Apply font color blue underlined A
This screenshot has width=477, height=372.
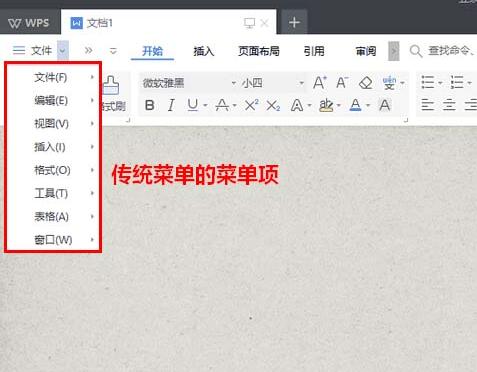(356, 105)
